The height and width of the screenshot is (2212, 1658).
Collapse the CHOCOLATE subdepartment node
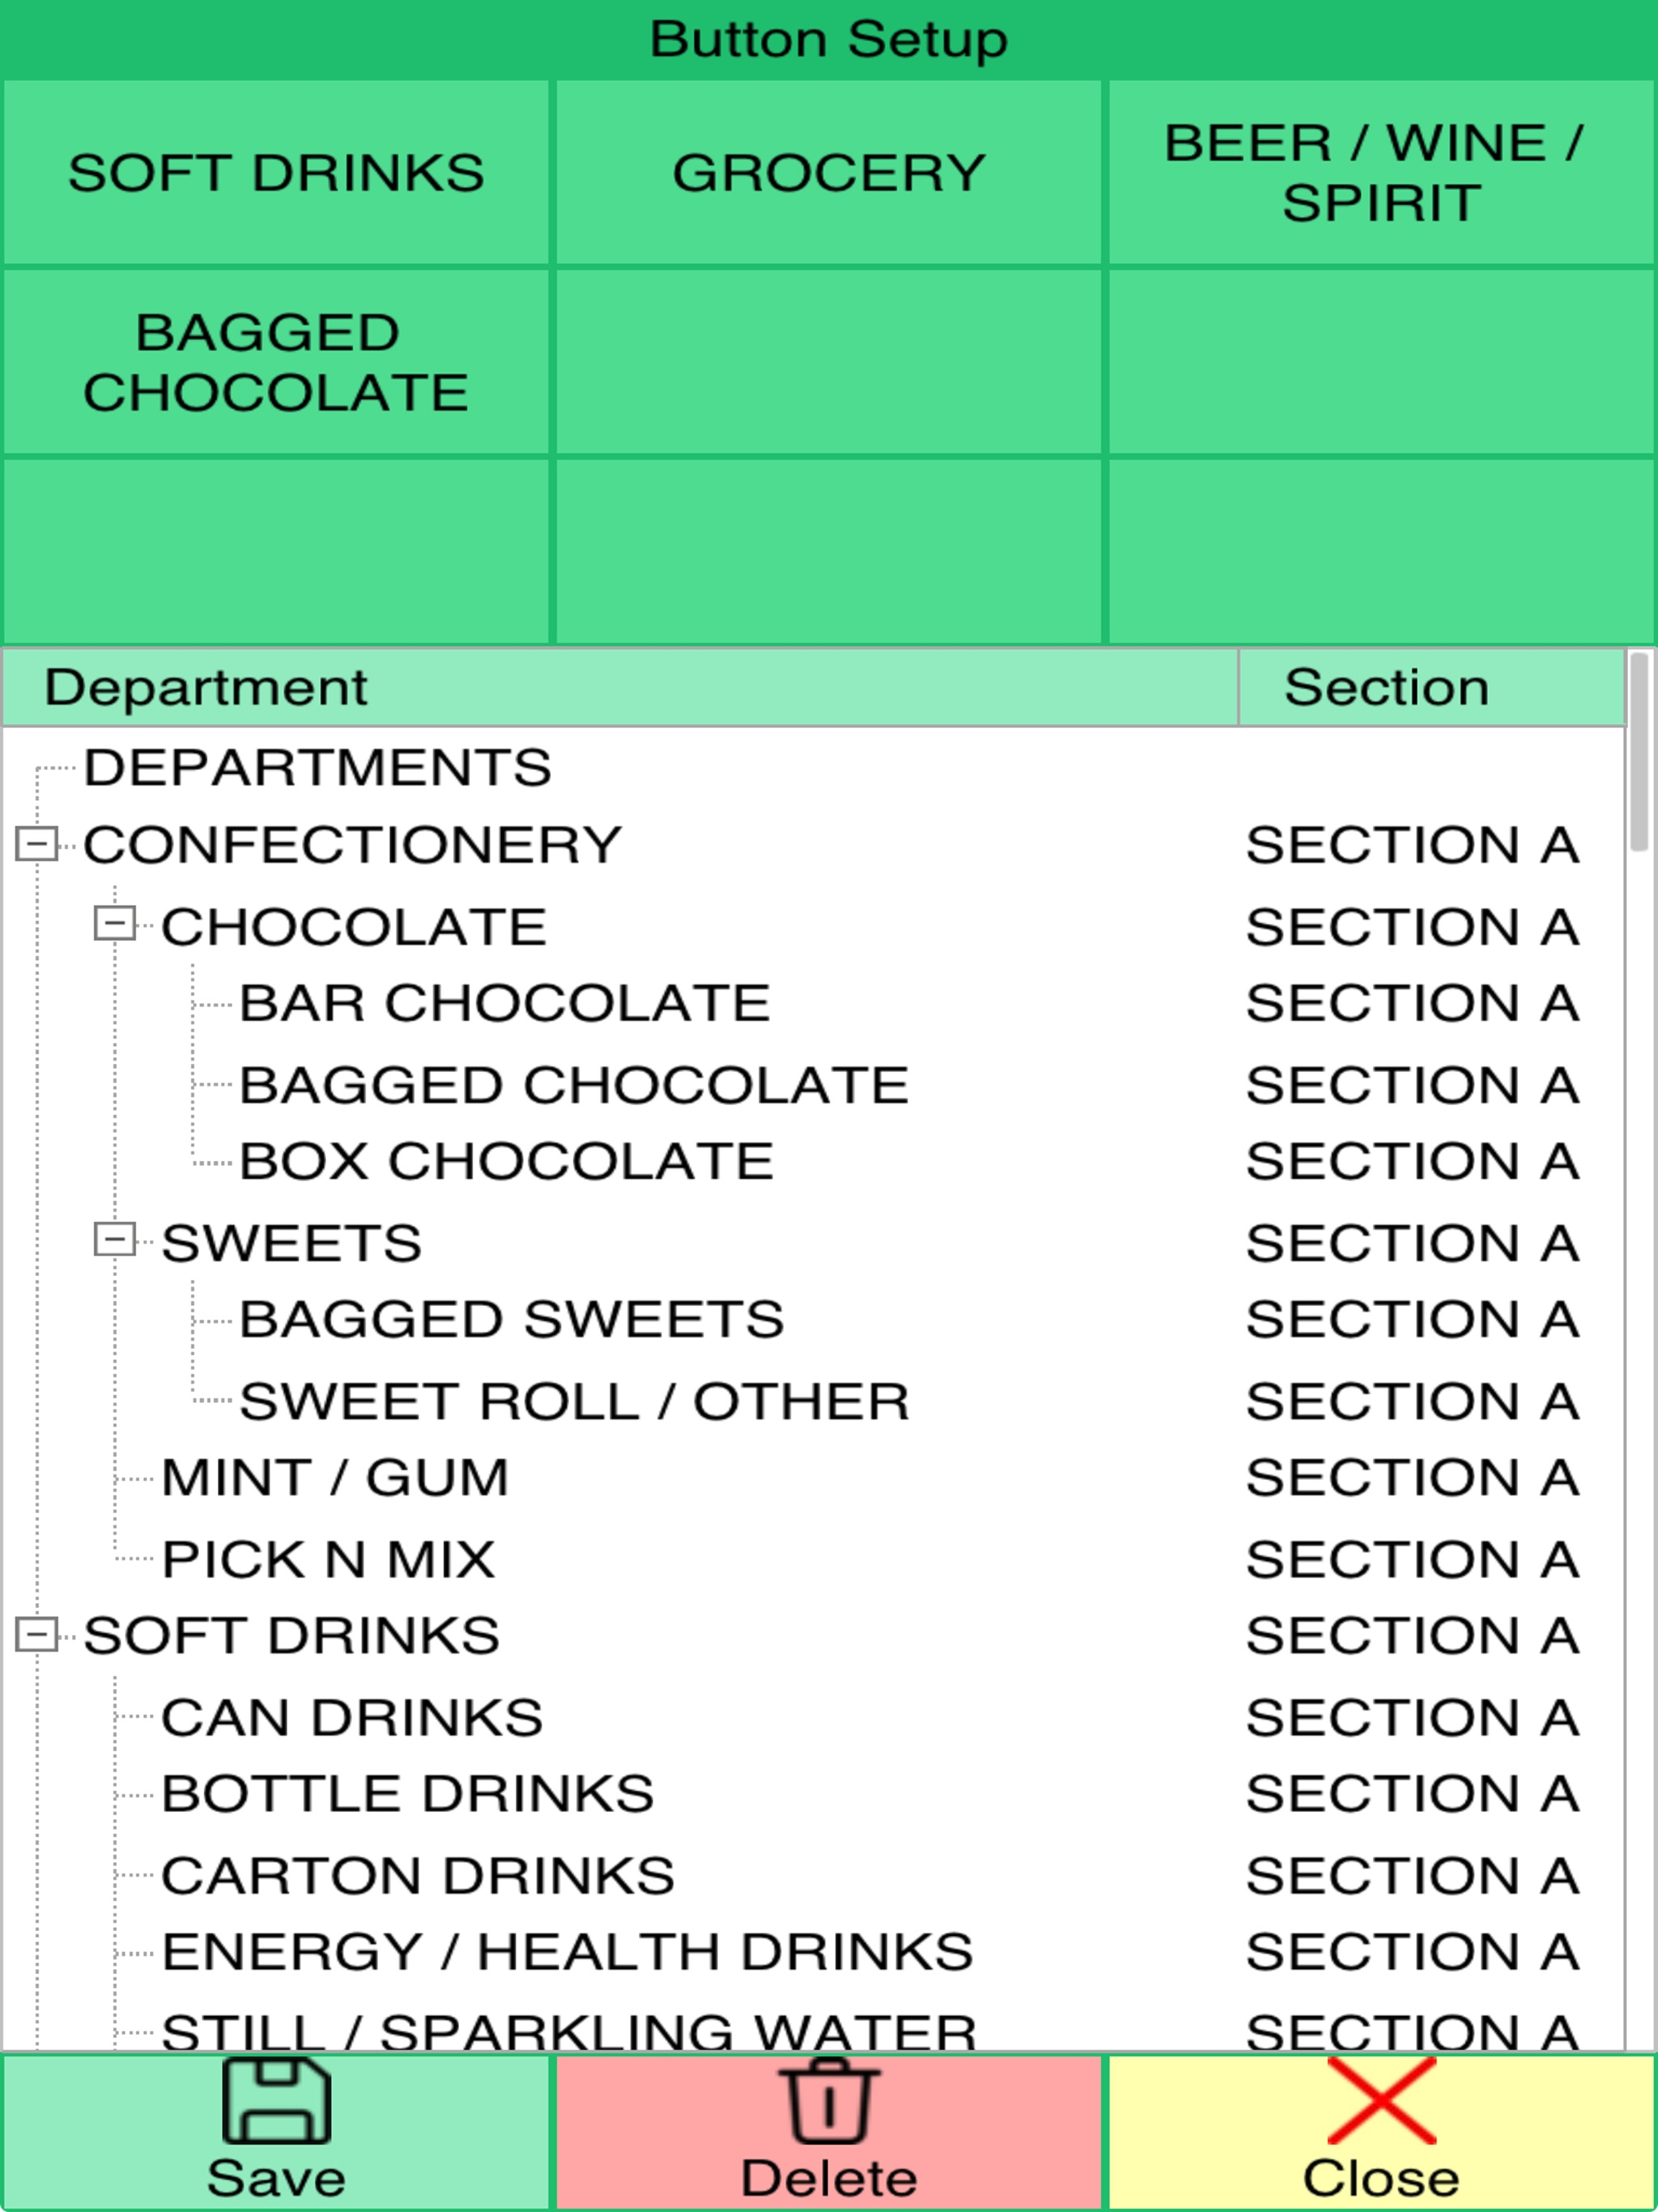coord(115,923)
